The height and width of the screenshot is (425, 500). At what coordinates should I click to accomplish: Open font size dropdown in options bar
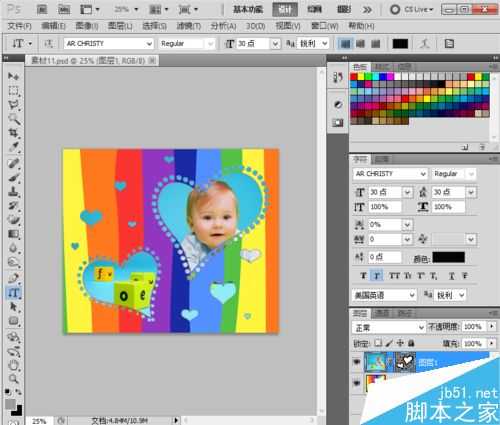click(x=275, y=44)
